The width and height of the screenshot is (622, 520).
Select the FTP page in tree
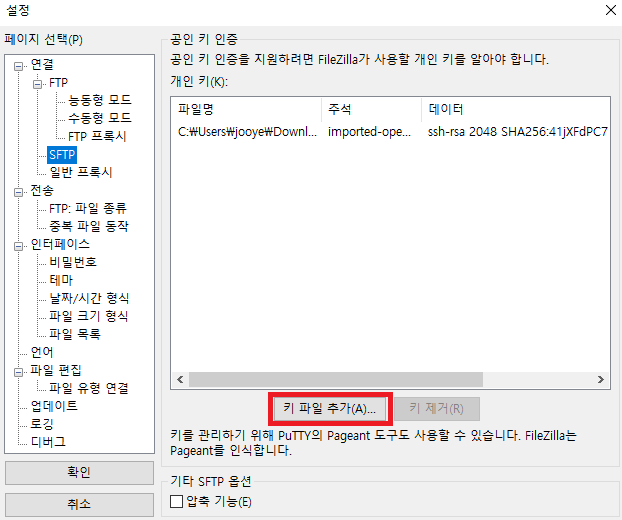(x=58, y=83)
